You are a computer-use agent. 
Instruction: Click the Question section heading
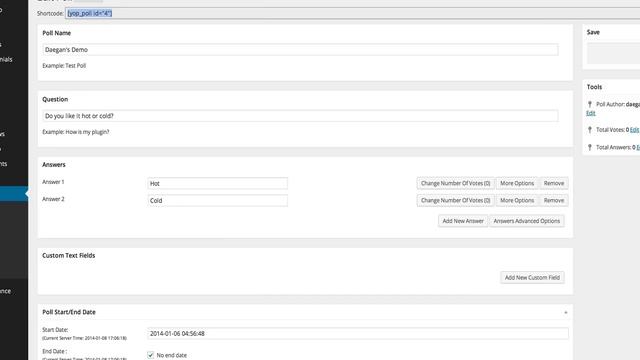(x=55, y=99)
